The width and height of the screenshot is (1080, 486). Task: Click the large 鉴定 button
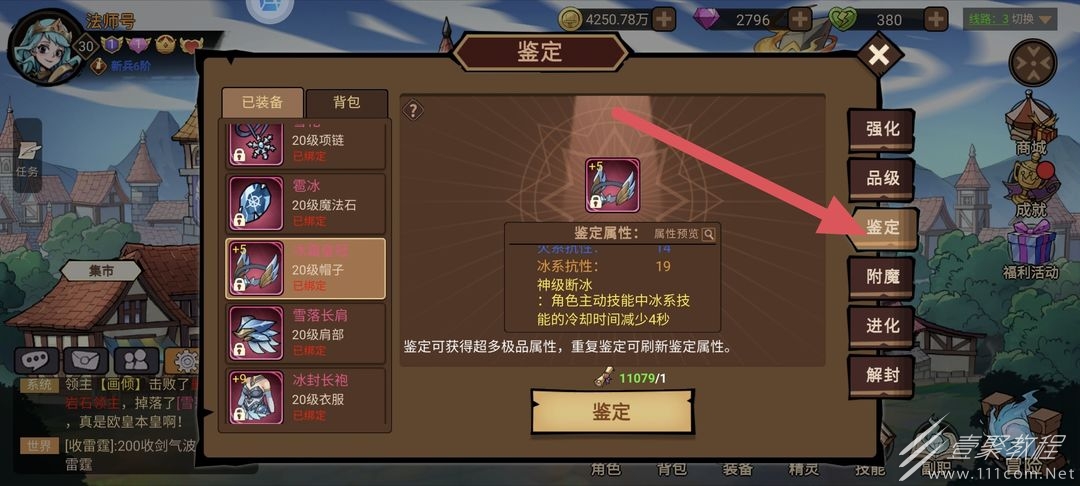pyautogui.click(x=612, y=412)
